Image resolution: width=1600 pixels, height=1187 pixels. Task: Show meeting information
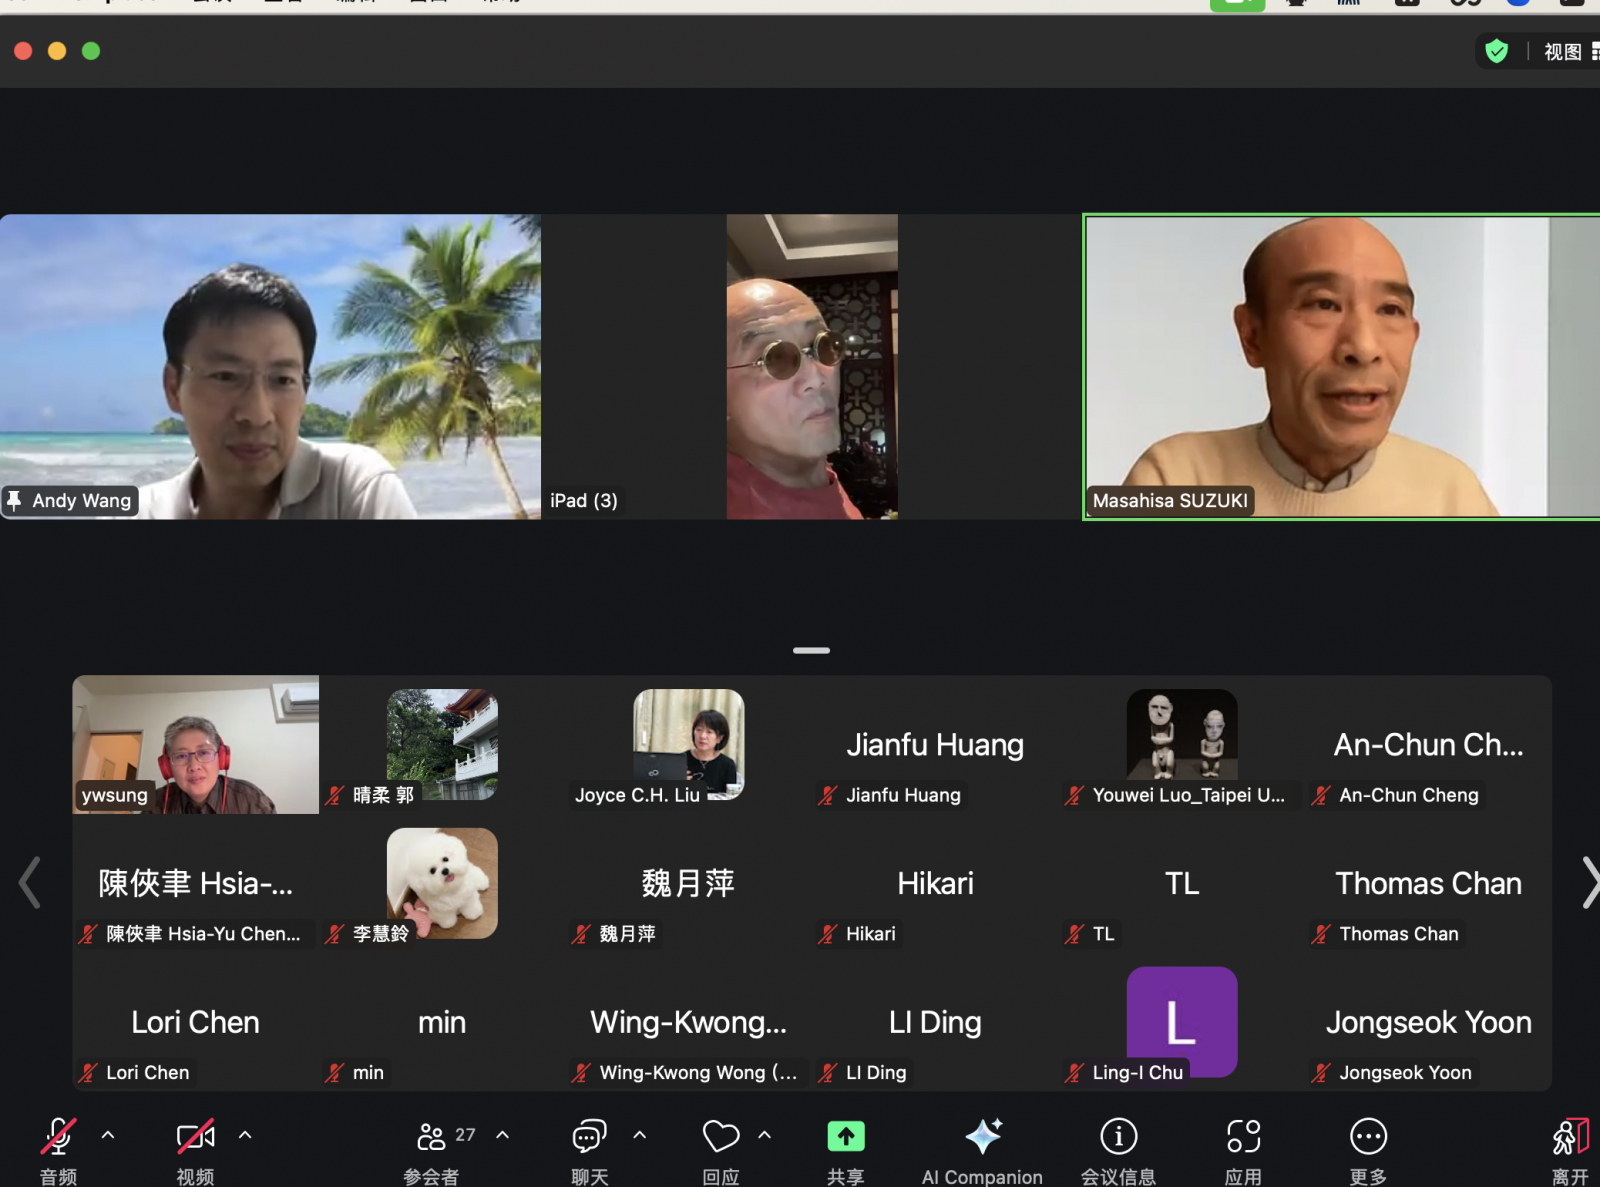pyautogui.click(x=1118, y=1137)
